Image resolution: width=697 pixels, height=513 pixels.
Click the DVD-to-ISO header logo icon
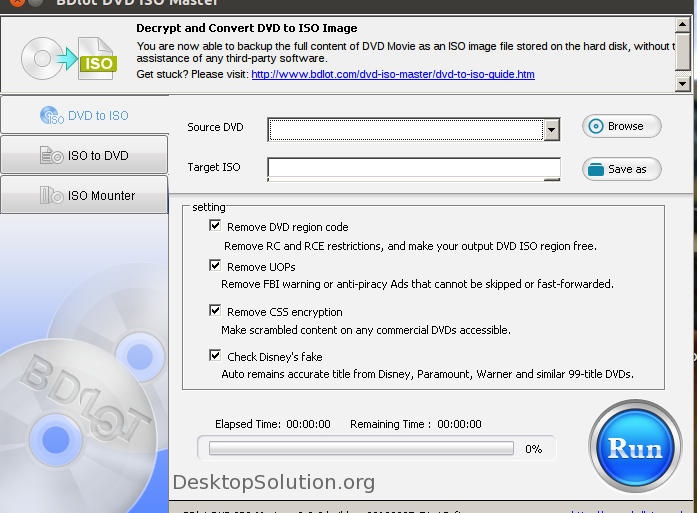(x=69, y=58)
